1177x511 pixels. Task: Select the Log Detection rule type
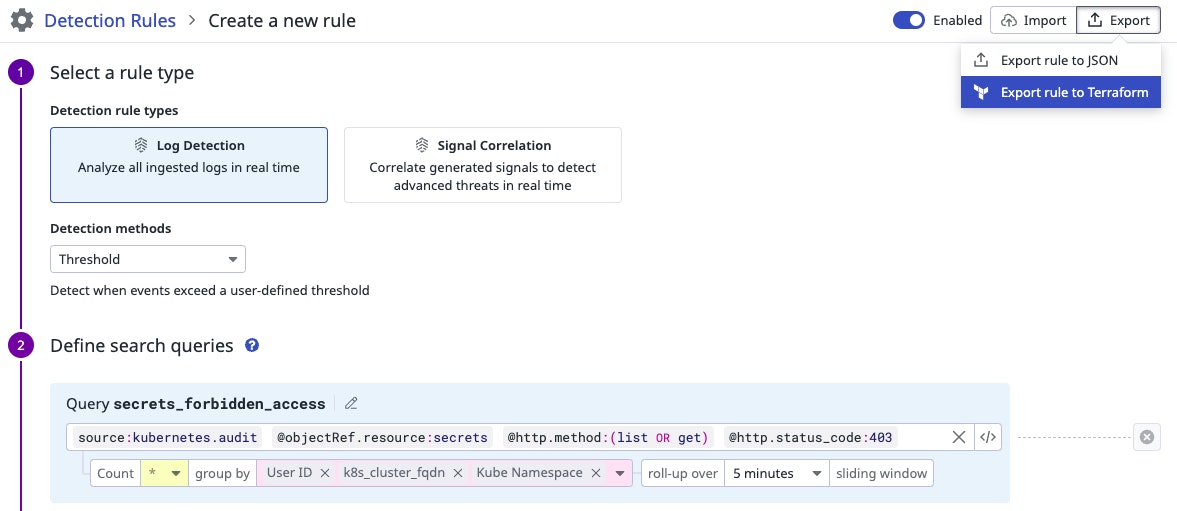pyautogui.click(x=189, y=165)
